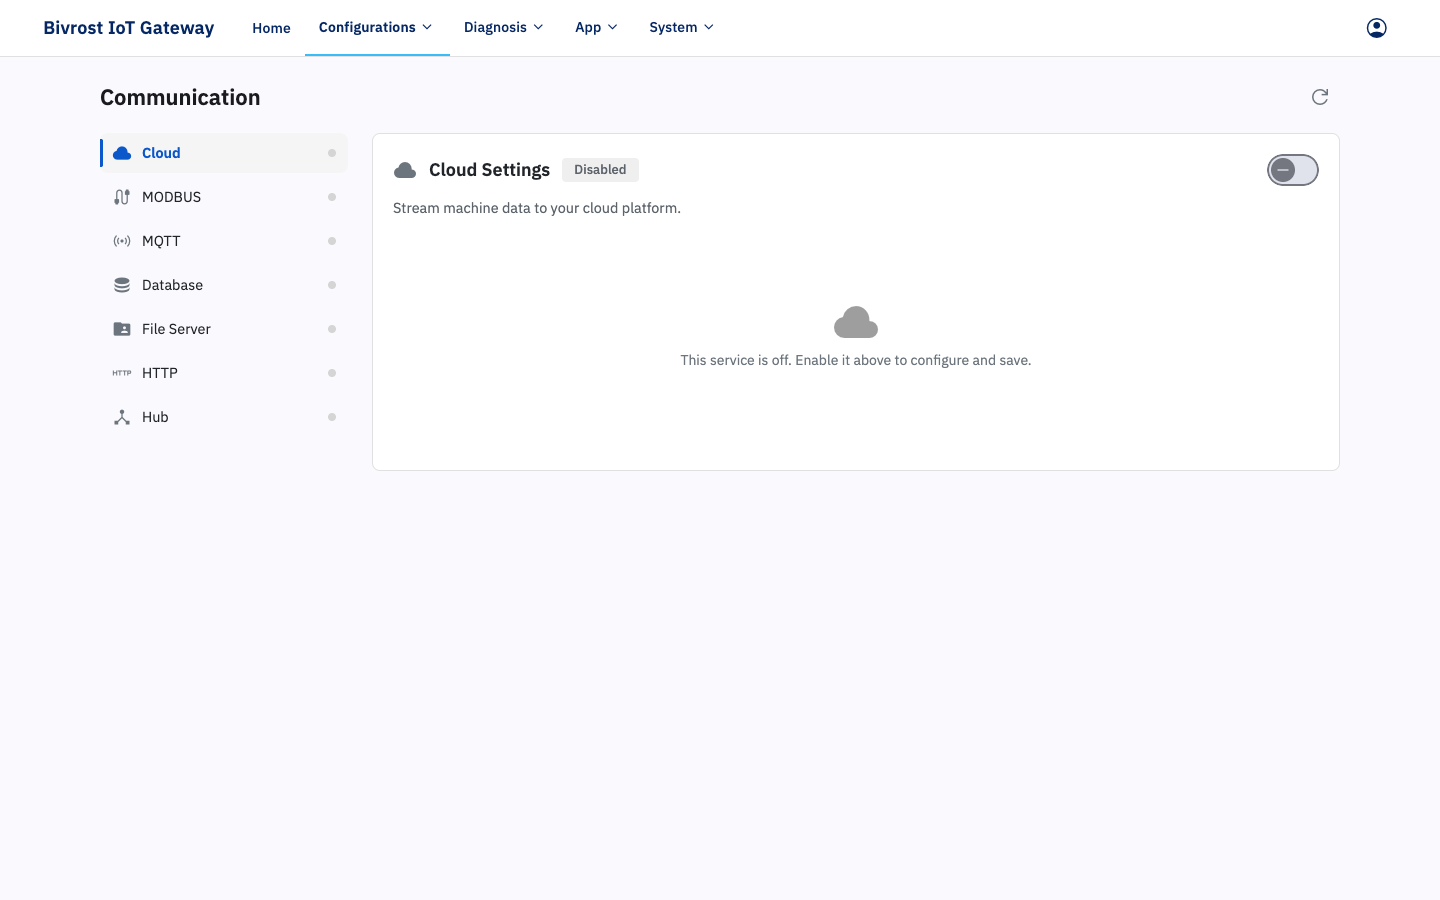The image size is (1440, 900).
Task: Click 'Stream machine data to your cloud platform.'
Action: click(537, 208)
